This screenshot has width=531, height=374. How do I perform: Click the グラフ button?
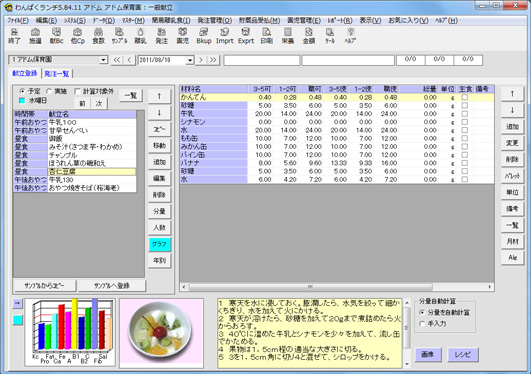pyautogui.click(x=160, y=244)
